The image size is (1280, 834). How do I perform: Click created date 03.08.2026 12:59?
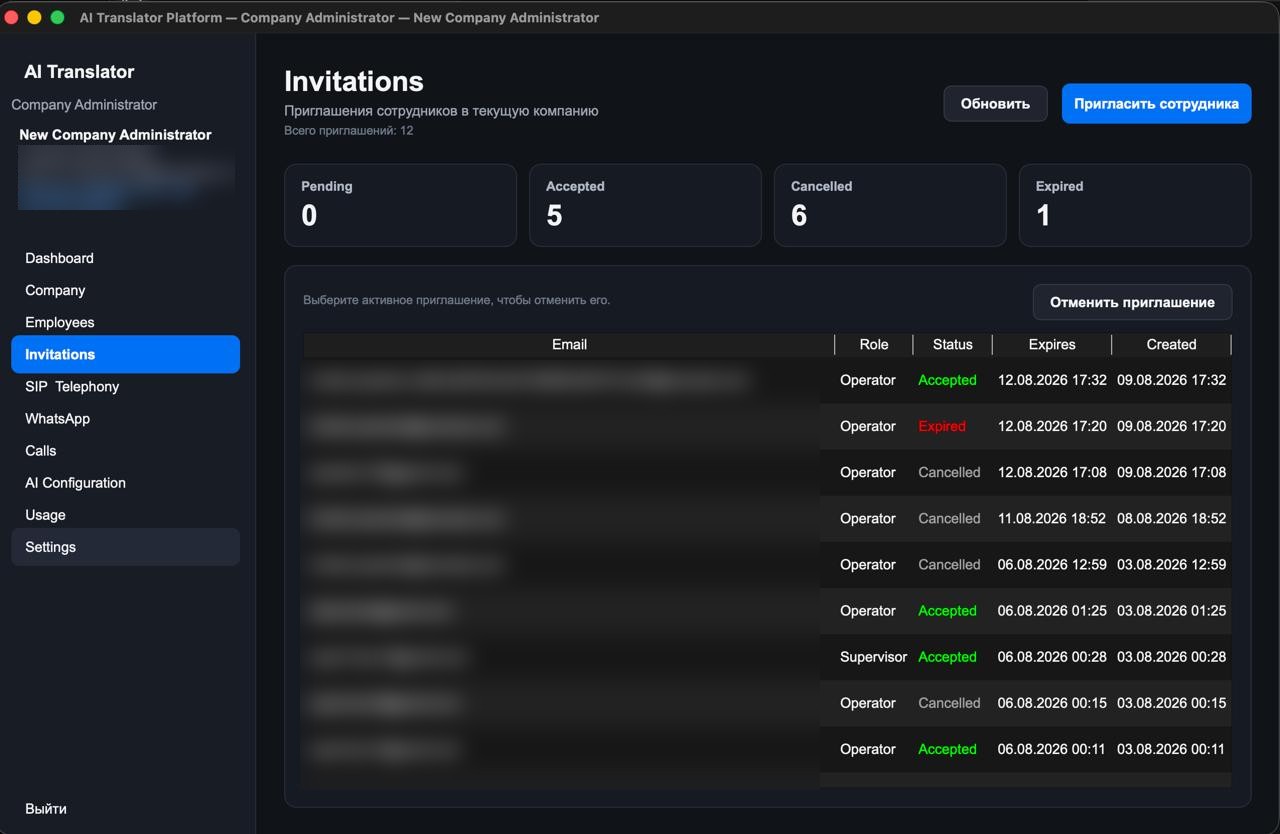(1171, 564)
